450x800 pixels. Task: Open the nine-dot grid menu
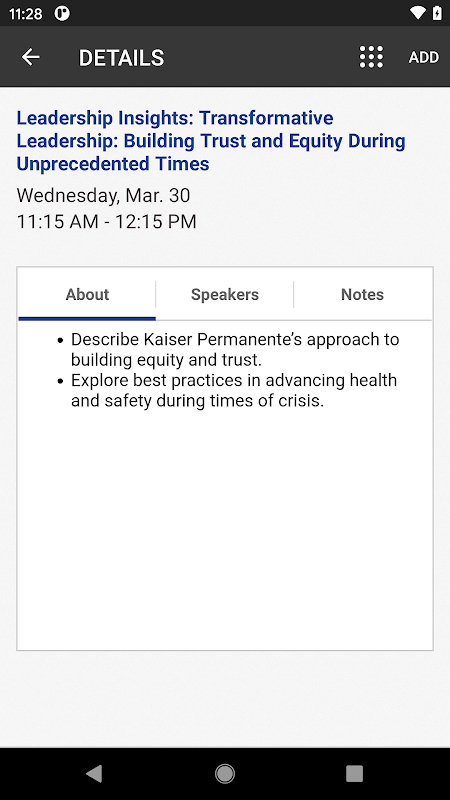[371, 57]
